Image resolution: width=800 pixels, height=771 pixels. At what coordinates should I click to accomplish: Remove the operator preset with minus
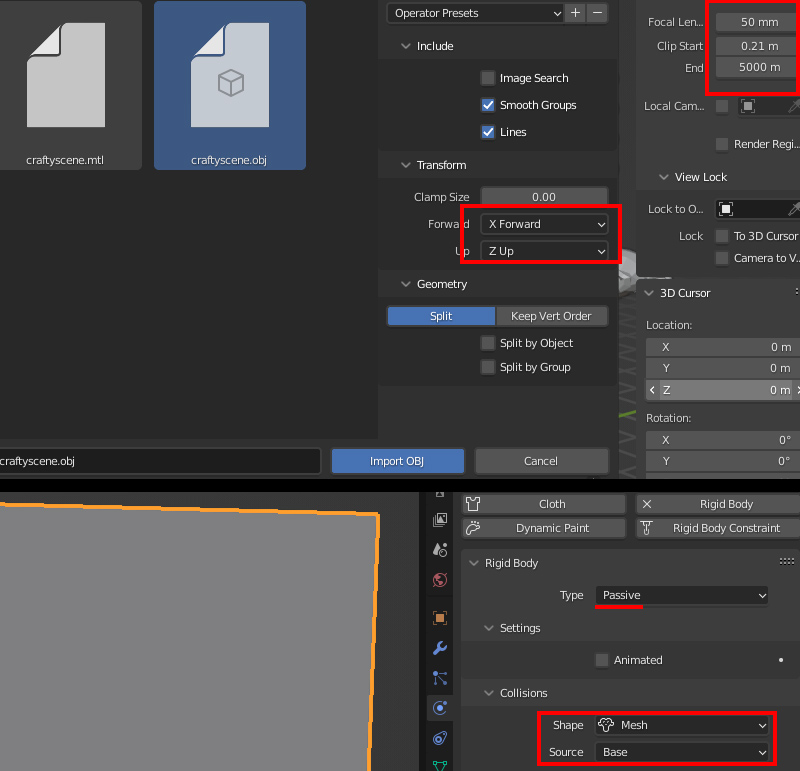tap(597, 13)
